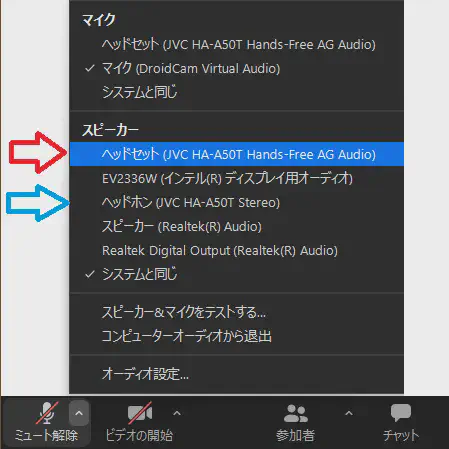Viewport: 449px width, 449px height.
Task: Select スピーカー Realtek(R) Audio output
Action: point(237,226)
